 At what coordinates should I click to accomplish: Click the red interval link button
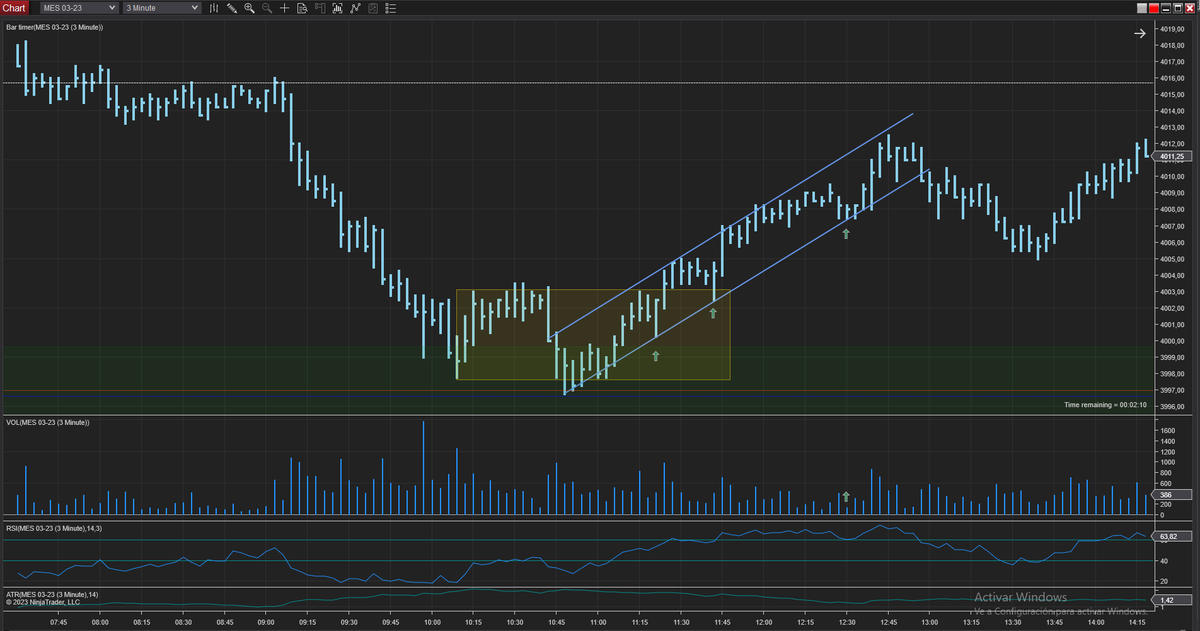coord(1153,7)
